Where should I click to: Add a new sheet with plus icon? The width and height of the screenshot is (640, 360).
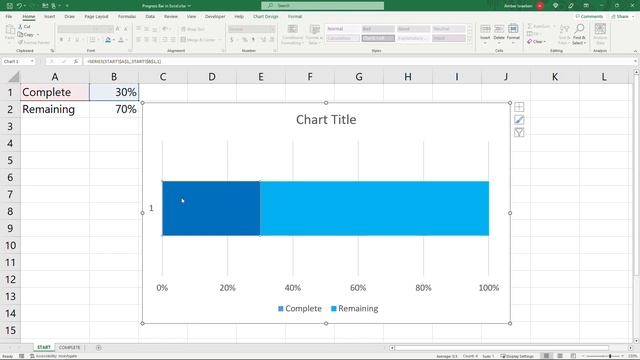(x=98, y=348)
